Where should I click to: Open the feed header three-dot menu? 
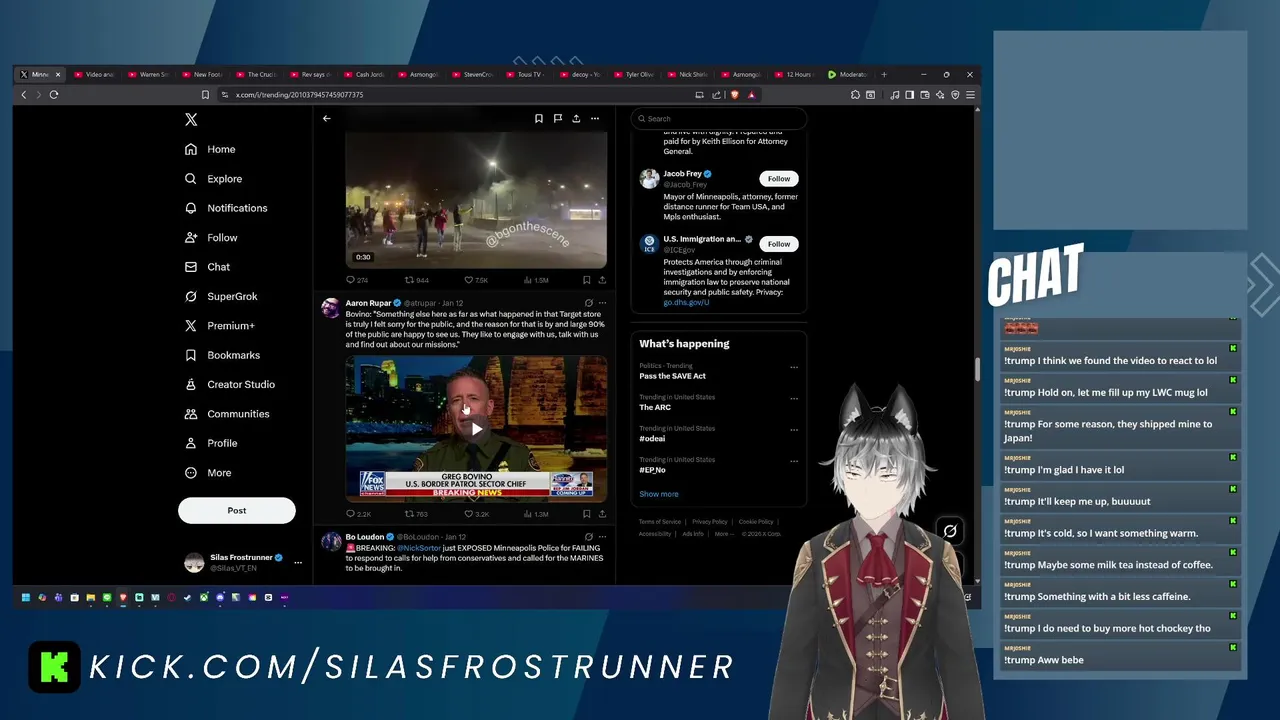pyautogui.click(x=595, y=118)
